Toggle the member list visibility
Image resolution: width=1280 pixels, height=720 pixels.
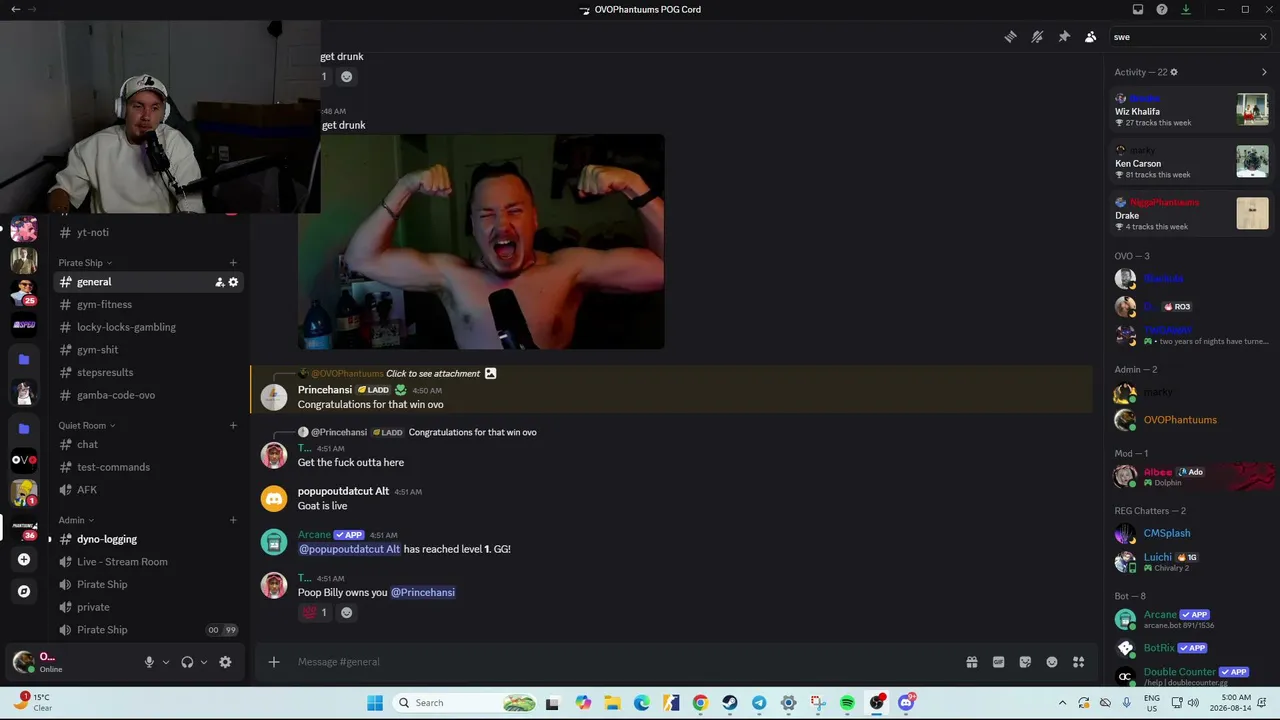(x=1091, y=37)
